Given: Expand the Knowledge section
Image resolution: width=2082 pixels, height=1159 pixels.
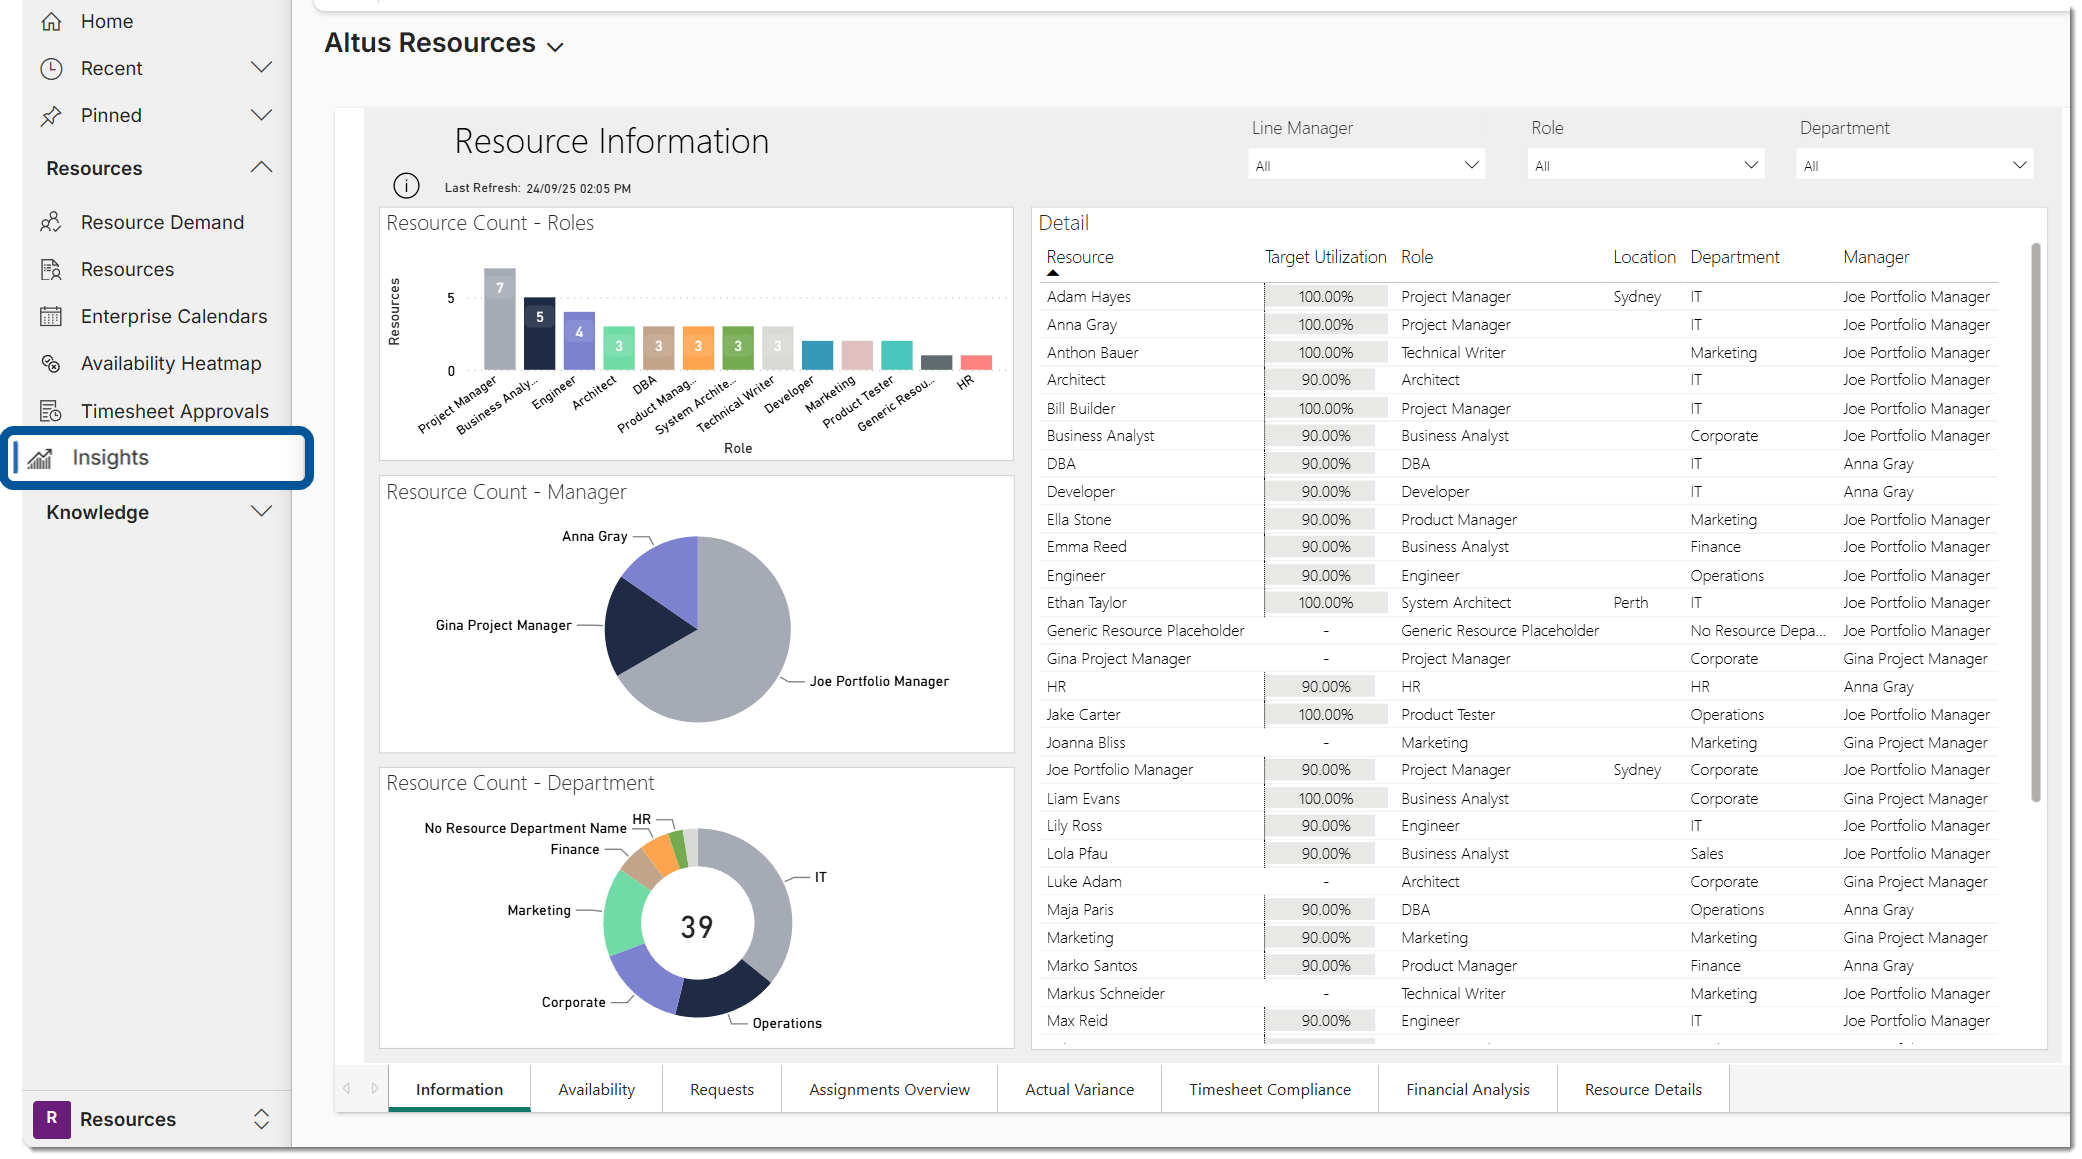Looking at the screenshot, I should point(261,512).
